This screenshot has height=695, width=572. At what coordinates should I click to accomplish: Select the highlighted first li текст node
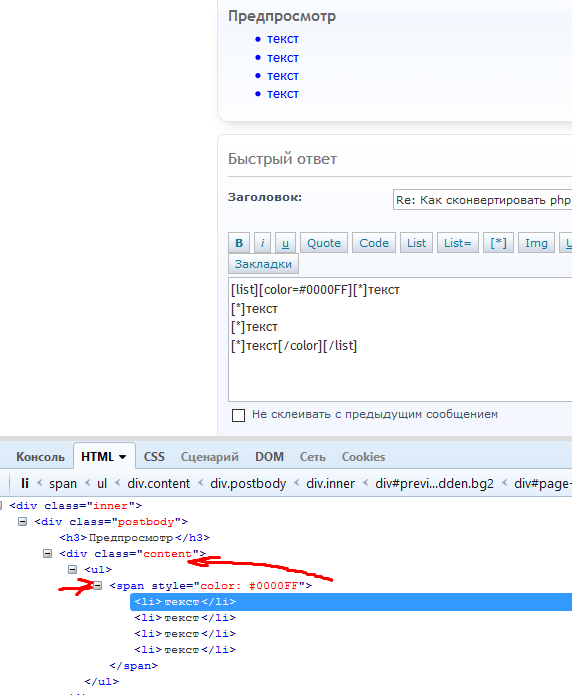351,601
